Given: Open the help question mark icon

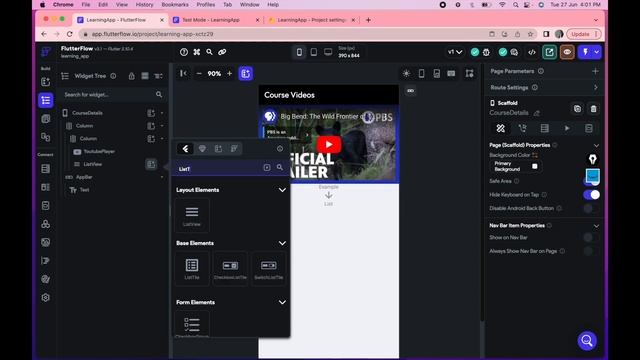Looking at the screenshot, I should click(x=184, y=52).
